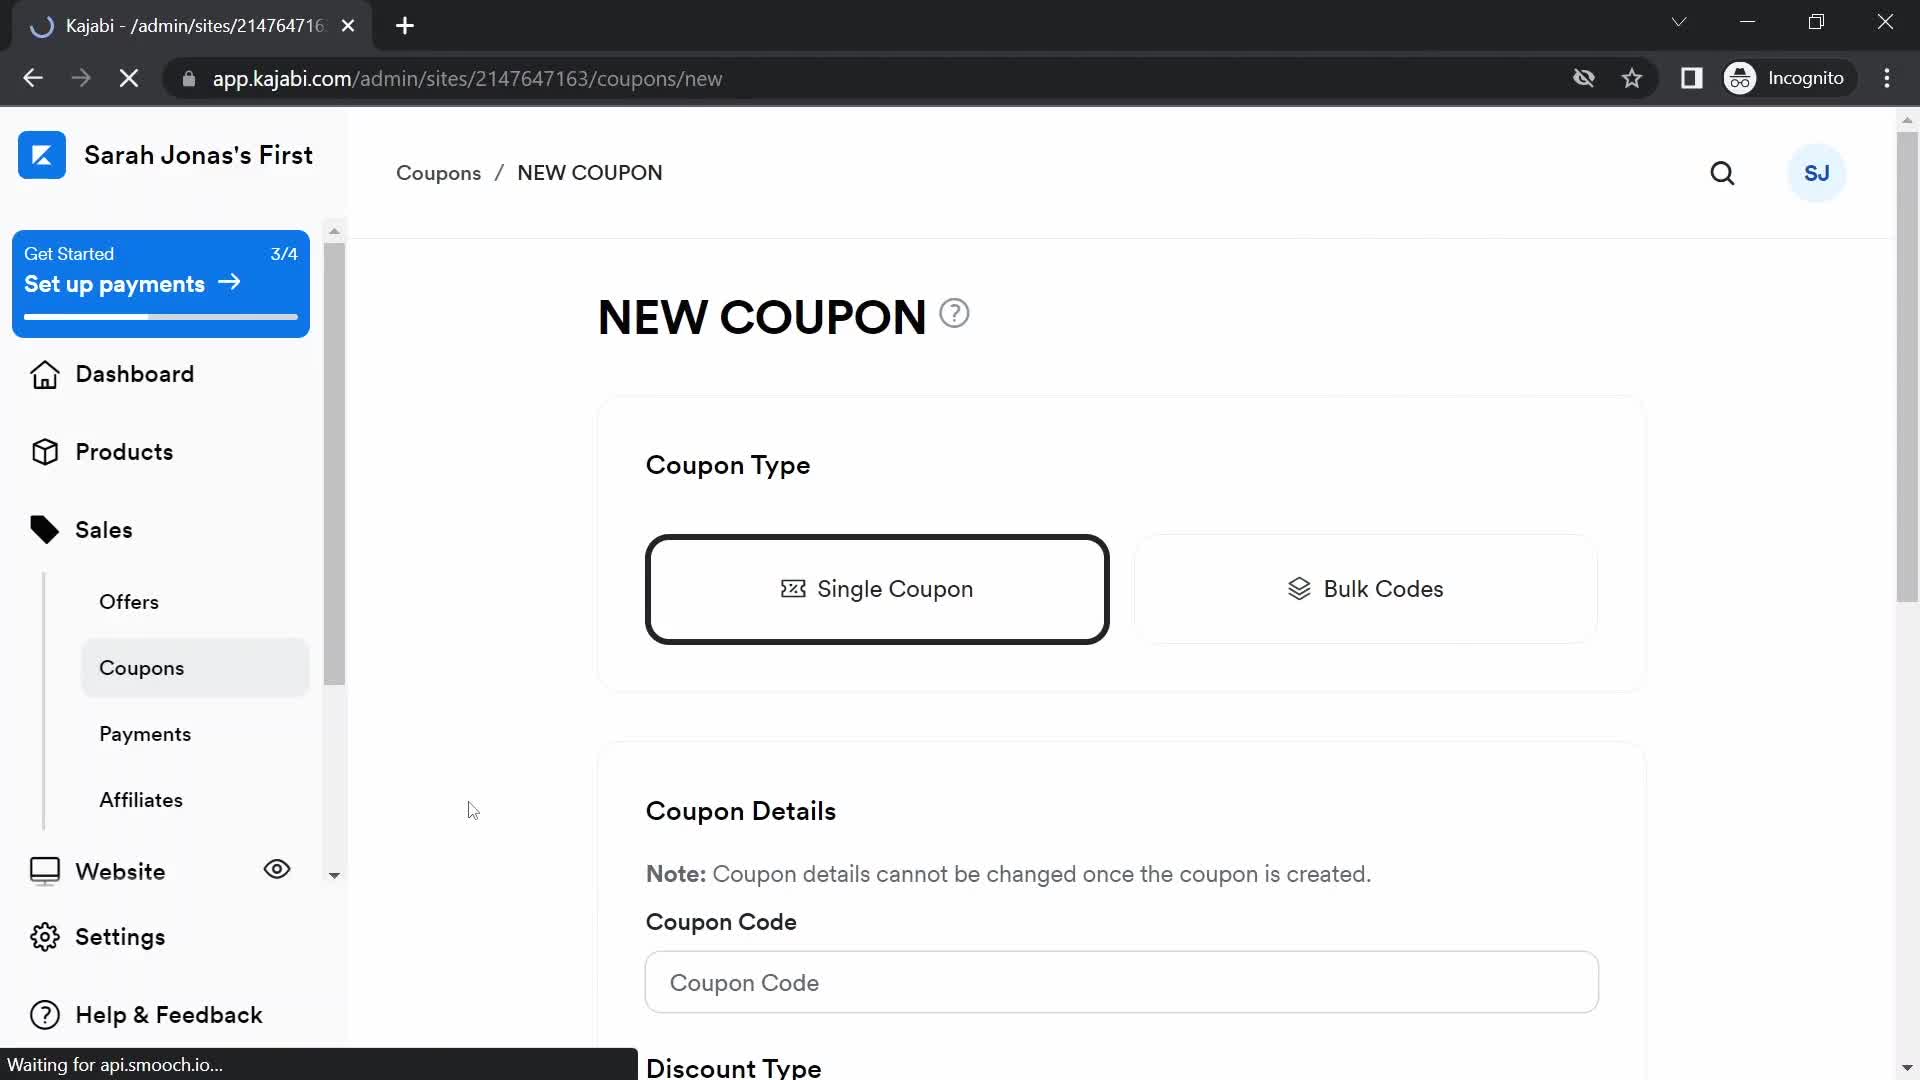1920x1080 pixels.
Task: Click the help question mark icon on NEW COUPON
Action: 953,313
